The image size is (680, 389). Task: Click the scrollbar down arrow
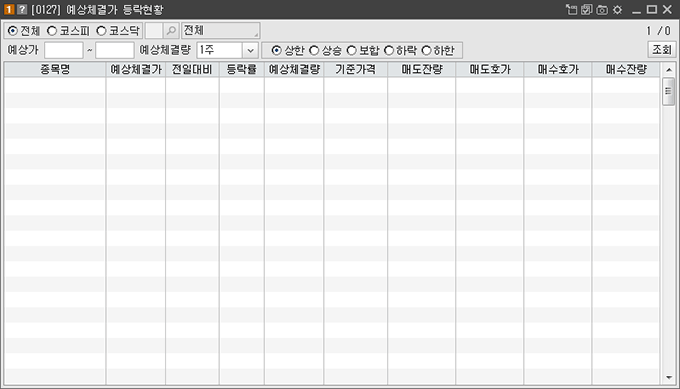click(x=669, y=378)
